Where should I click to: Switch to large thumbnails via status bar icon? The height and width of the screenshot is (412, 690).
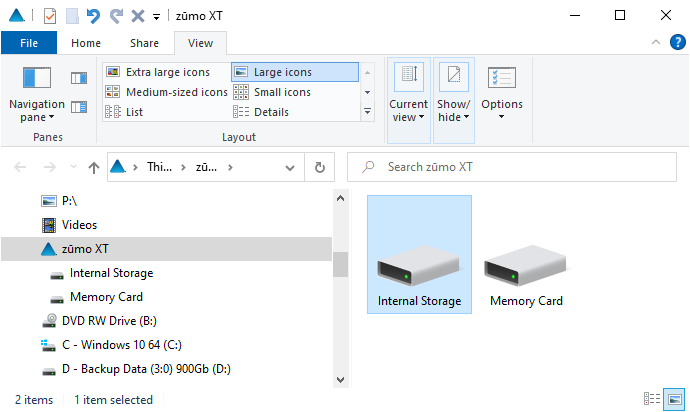tap(674, 399)
